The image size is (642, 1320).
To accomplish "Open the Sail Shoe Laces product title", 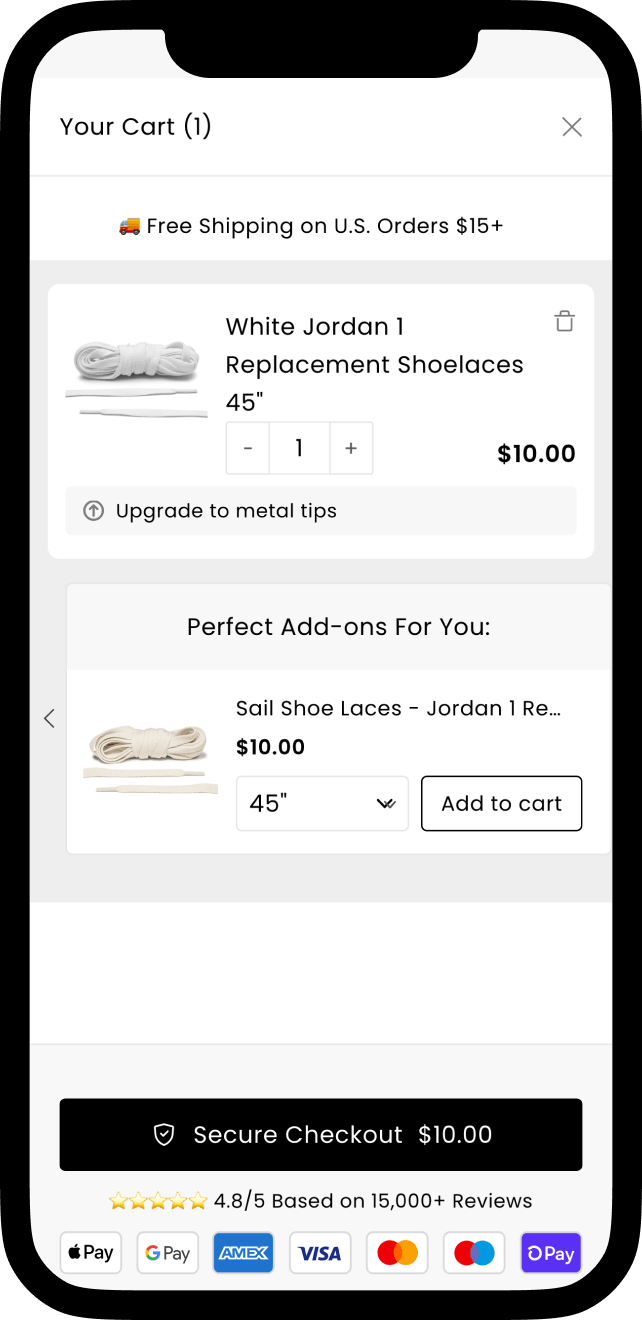I will 398,708.
